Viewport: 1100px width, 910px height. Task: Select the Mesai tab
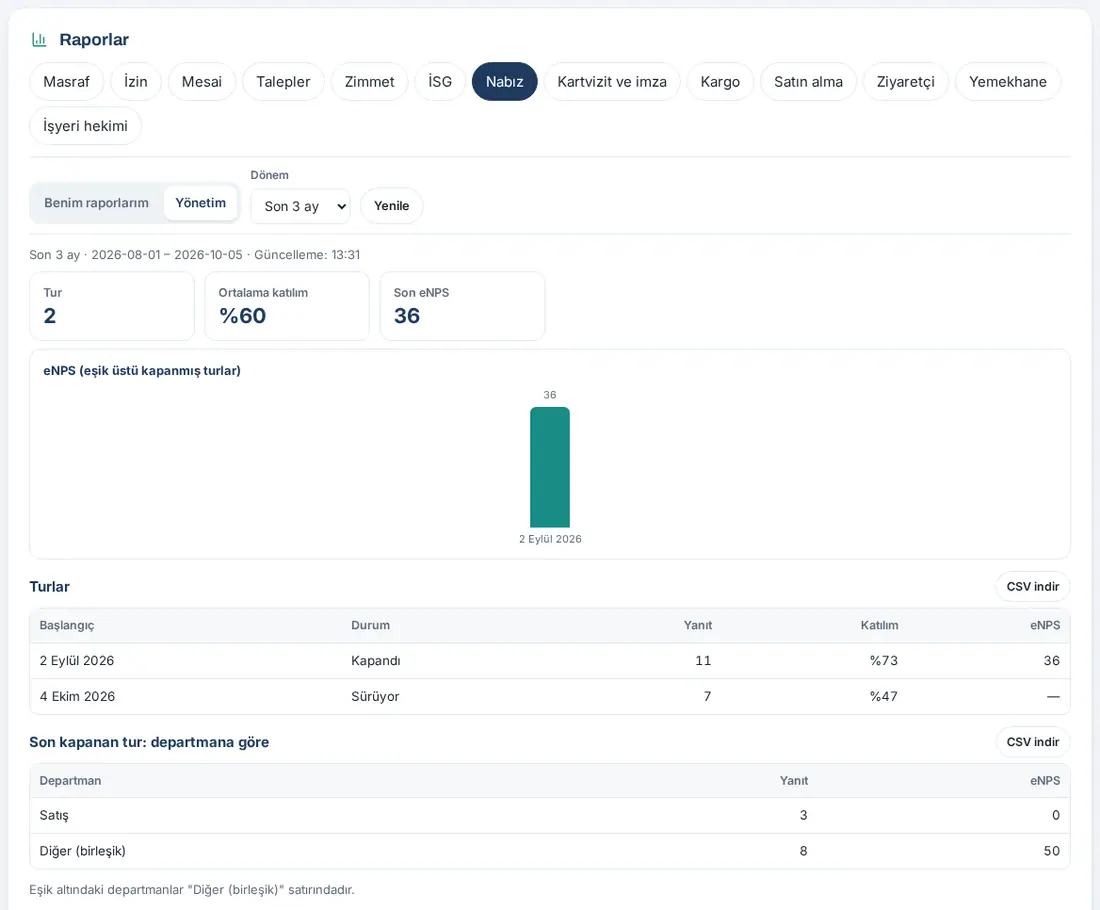(x=202, y=81)
